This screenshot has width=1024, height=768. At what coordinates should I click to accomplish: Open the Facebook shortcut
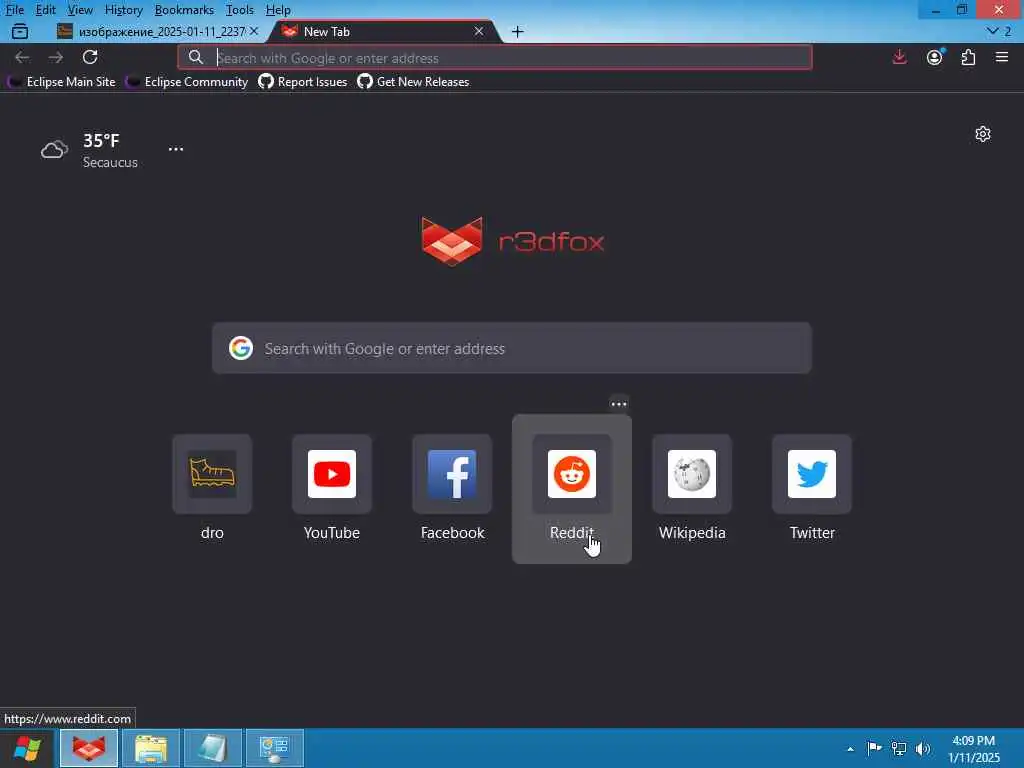452,488
